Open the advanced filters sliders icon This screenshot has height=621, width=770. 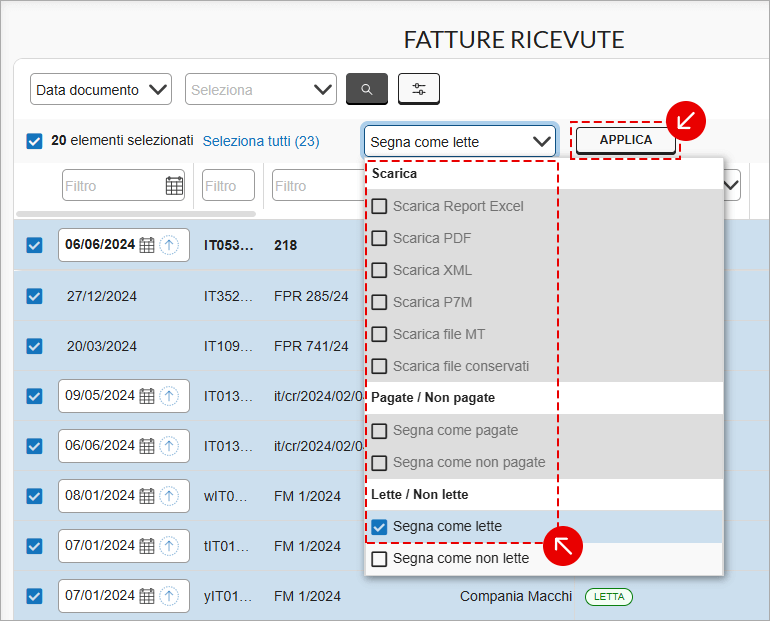click(x=418, y=90)
